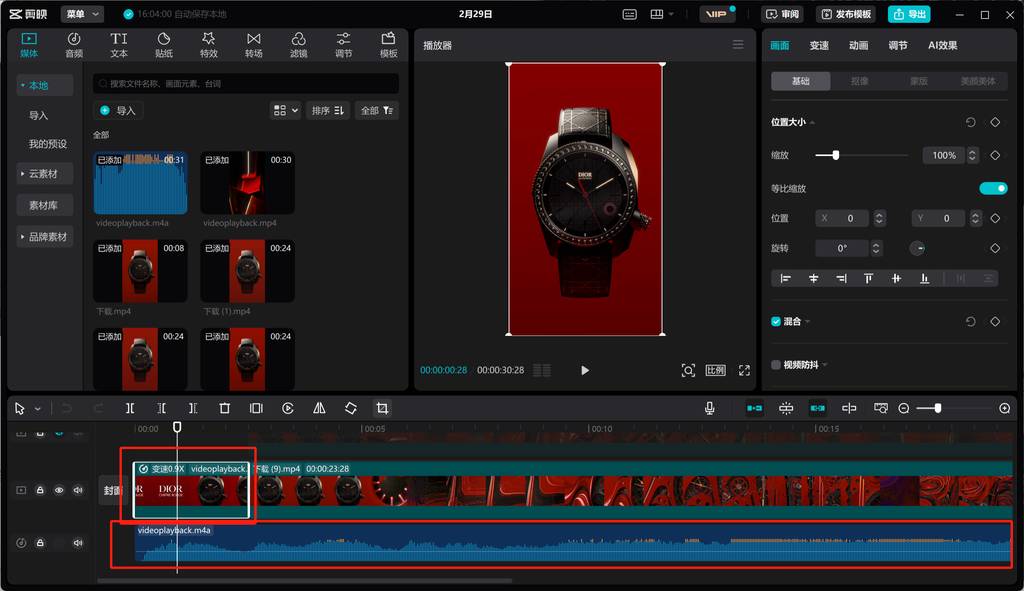This screenshot has height=591, width=1024.
Task: Uncheck the 混合 blend checkbox
Action: 776,321
